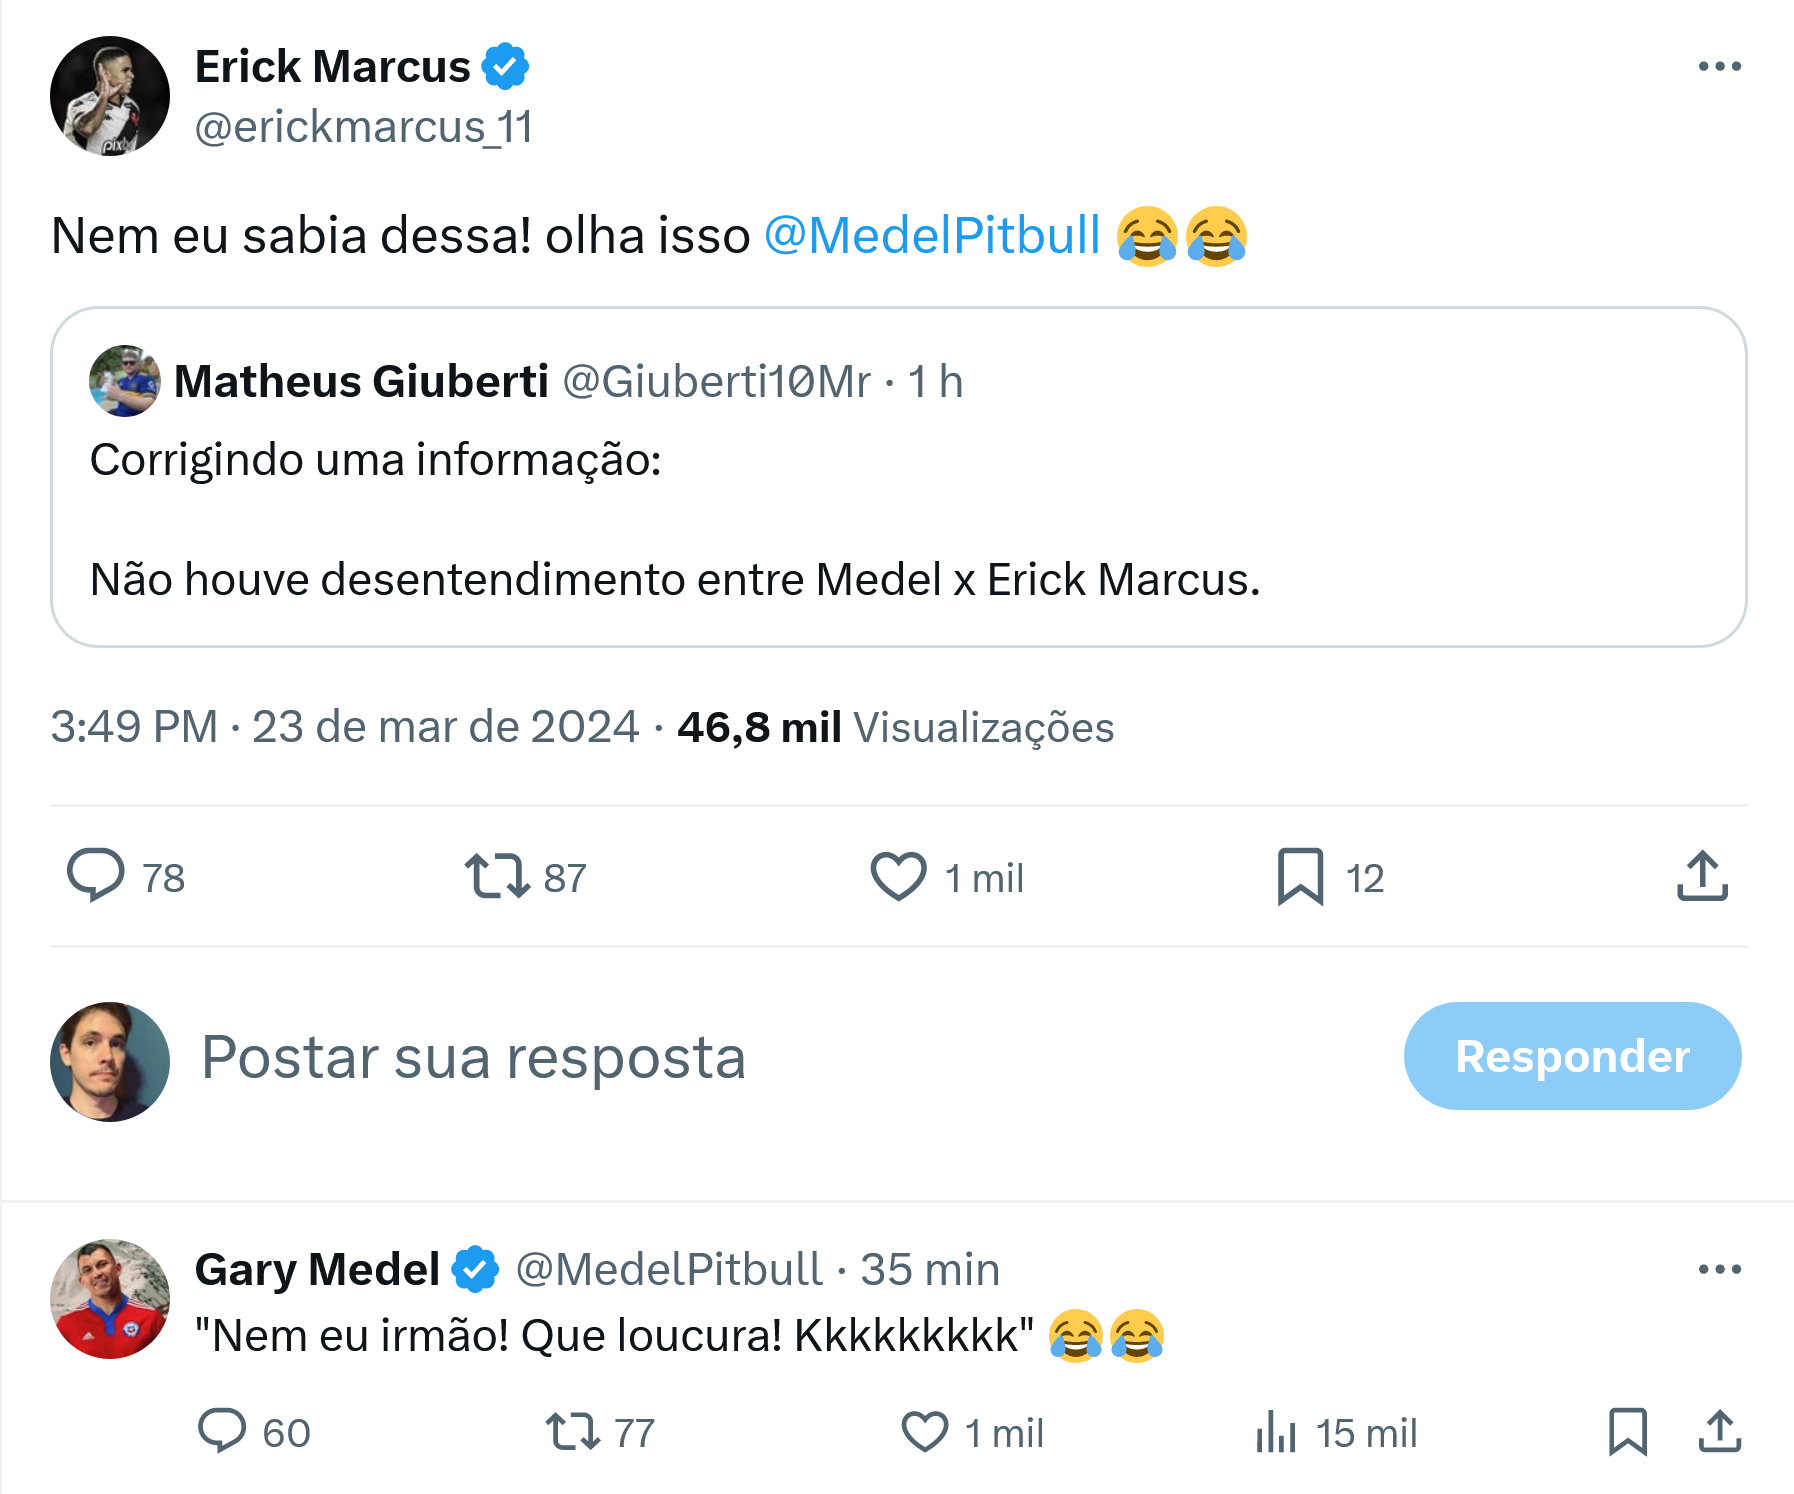Click reply icon on Erick Marcus's post
The height and width of the screenshot is (1494, 1794).
(x=96, y=876)
